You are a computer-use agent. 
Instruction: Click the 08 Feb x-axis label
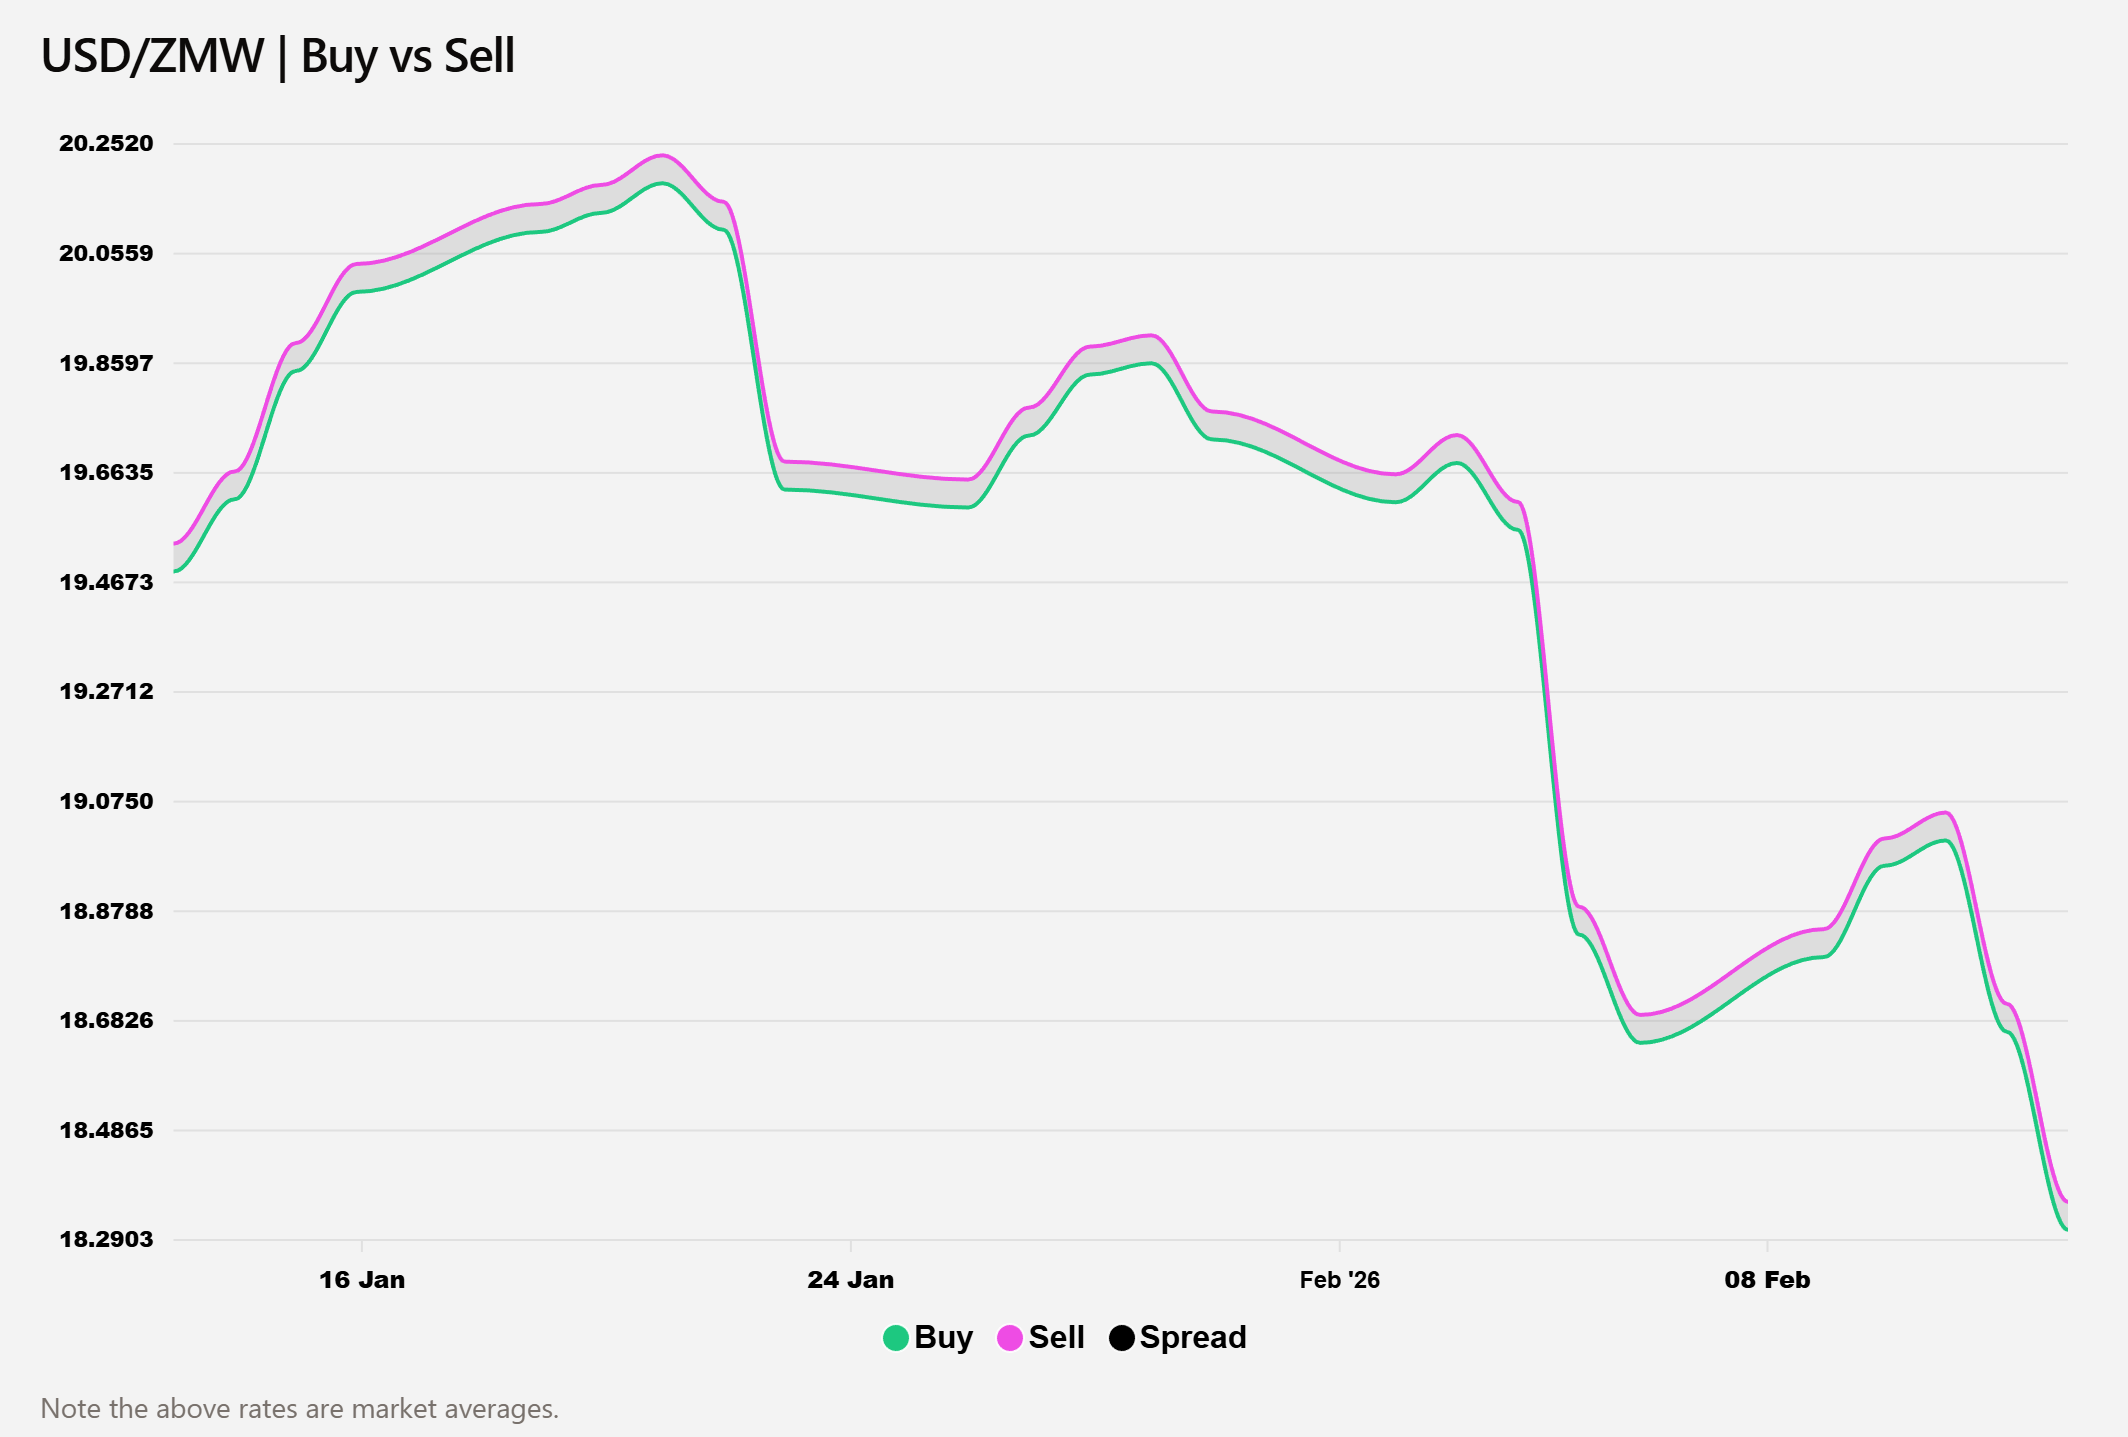(1767, 1280)
